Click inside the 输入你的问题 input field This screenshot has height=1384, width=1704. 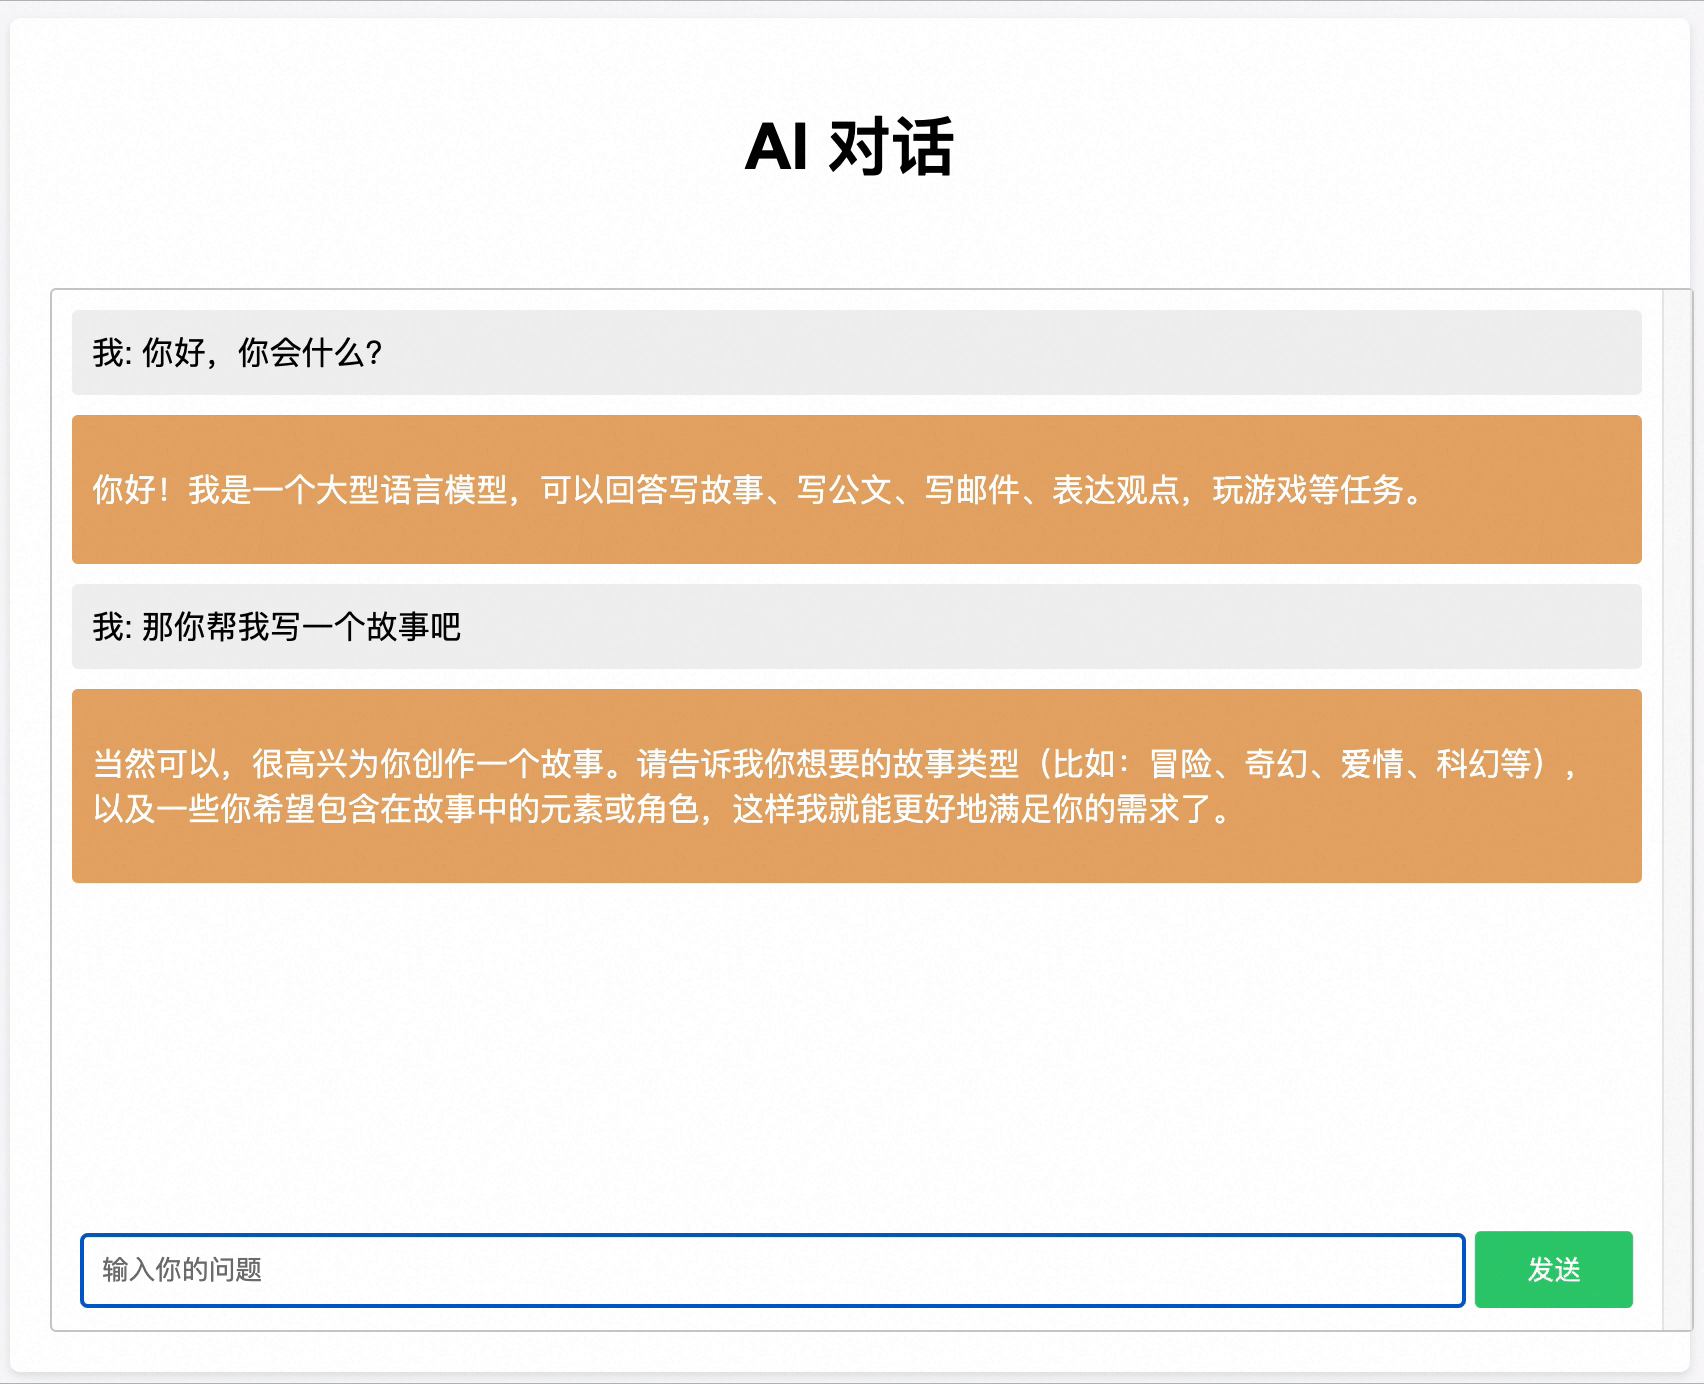click(700, 1271)
